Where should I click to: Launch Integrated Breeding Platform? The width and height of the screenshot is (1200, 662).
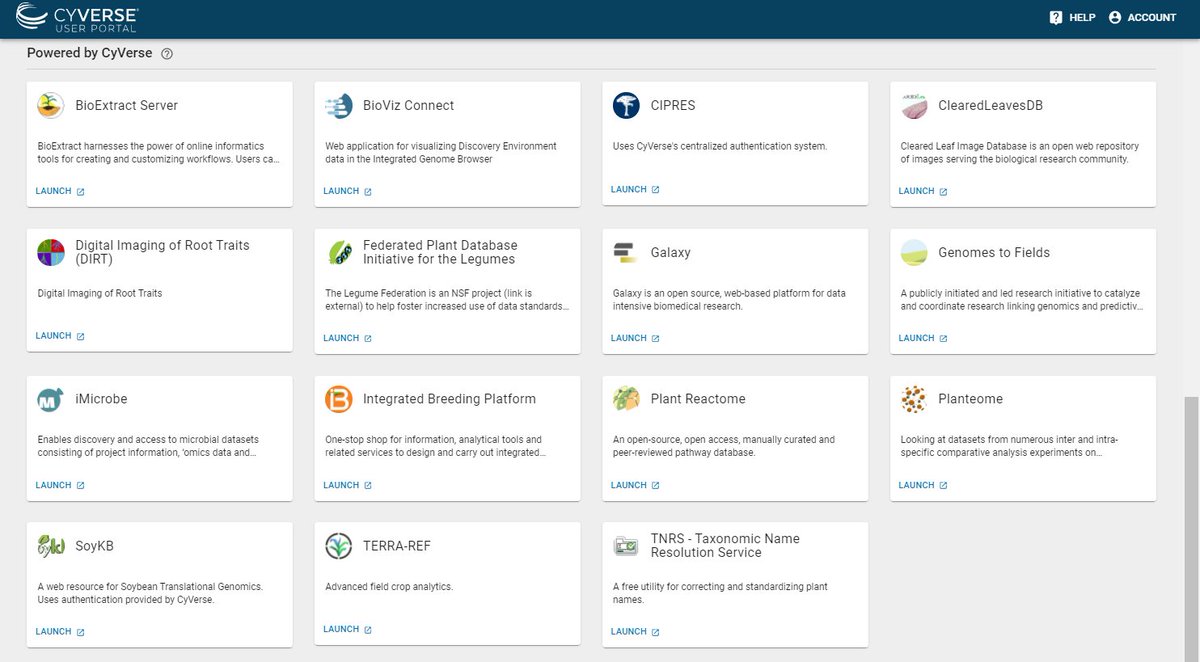pyautogui.click(x=348, y=485)
